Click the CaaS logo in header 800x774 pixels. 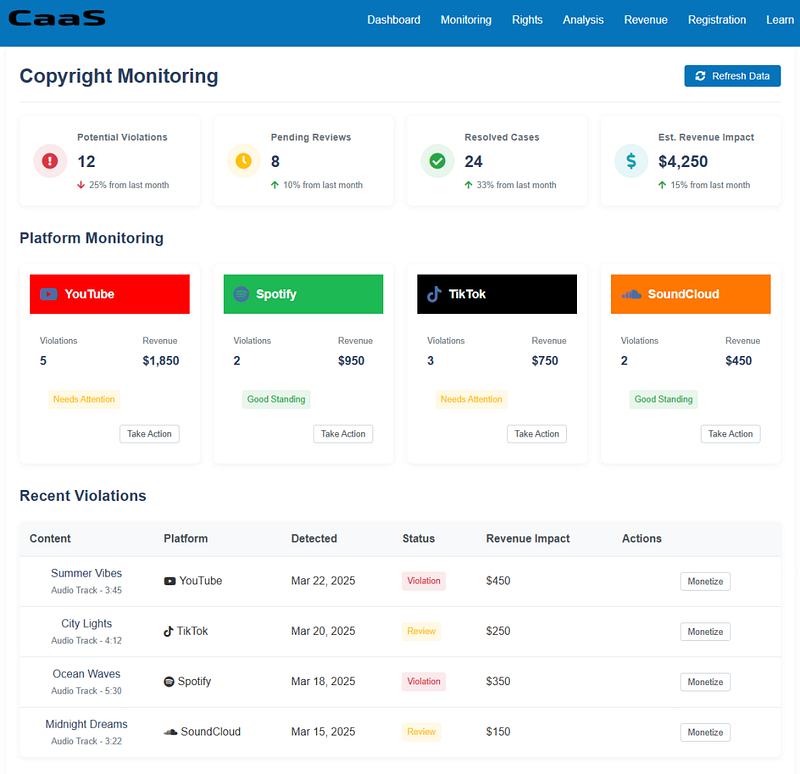coord(57,18)
